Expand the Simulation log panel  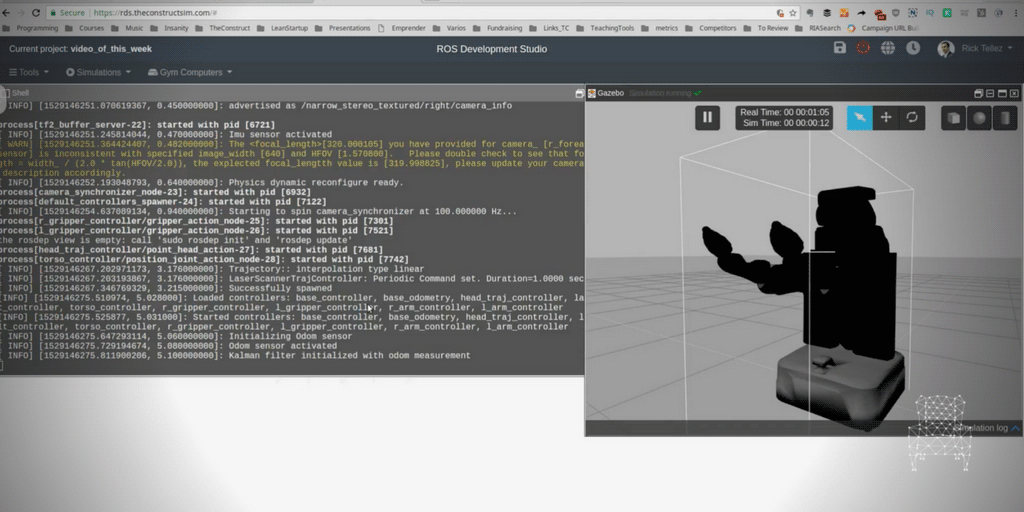tap(989, 428)
